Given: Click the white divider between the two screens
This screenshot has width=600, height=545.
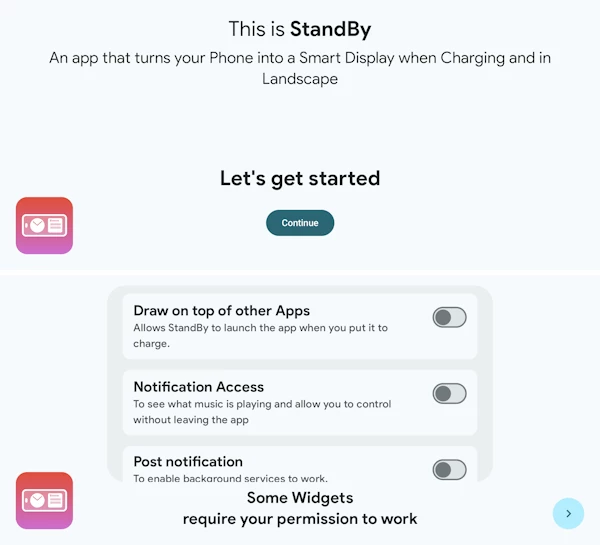Looking at the screenshot, I should coord(300,271).
